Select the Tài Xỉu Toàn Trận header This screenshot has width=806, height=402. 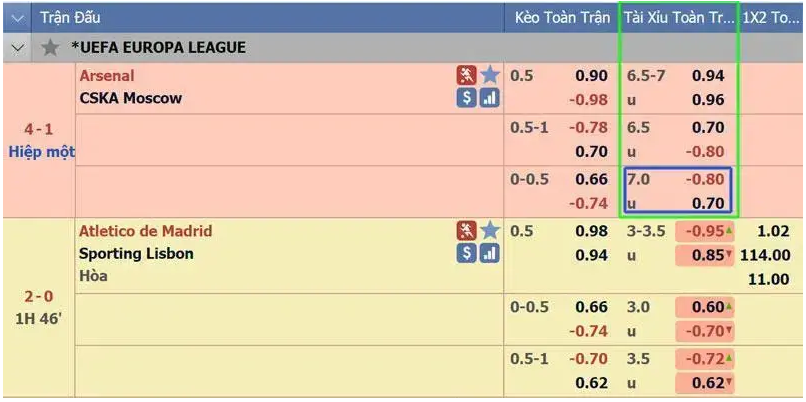tap(678, 17)
